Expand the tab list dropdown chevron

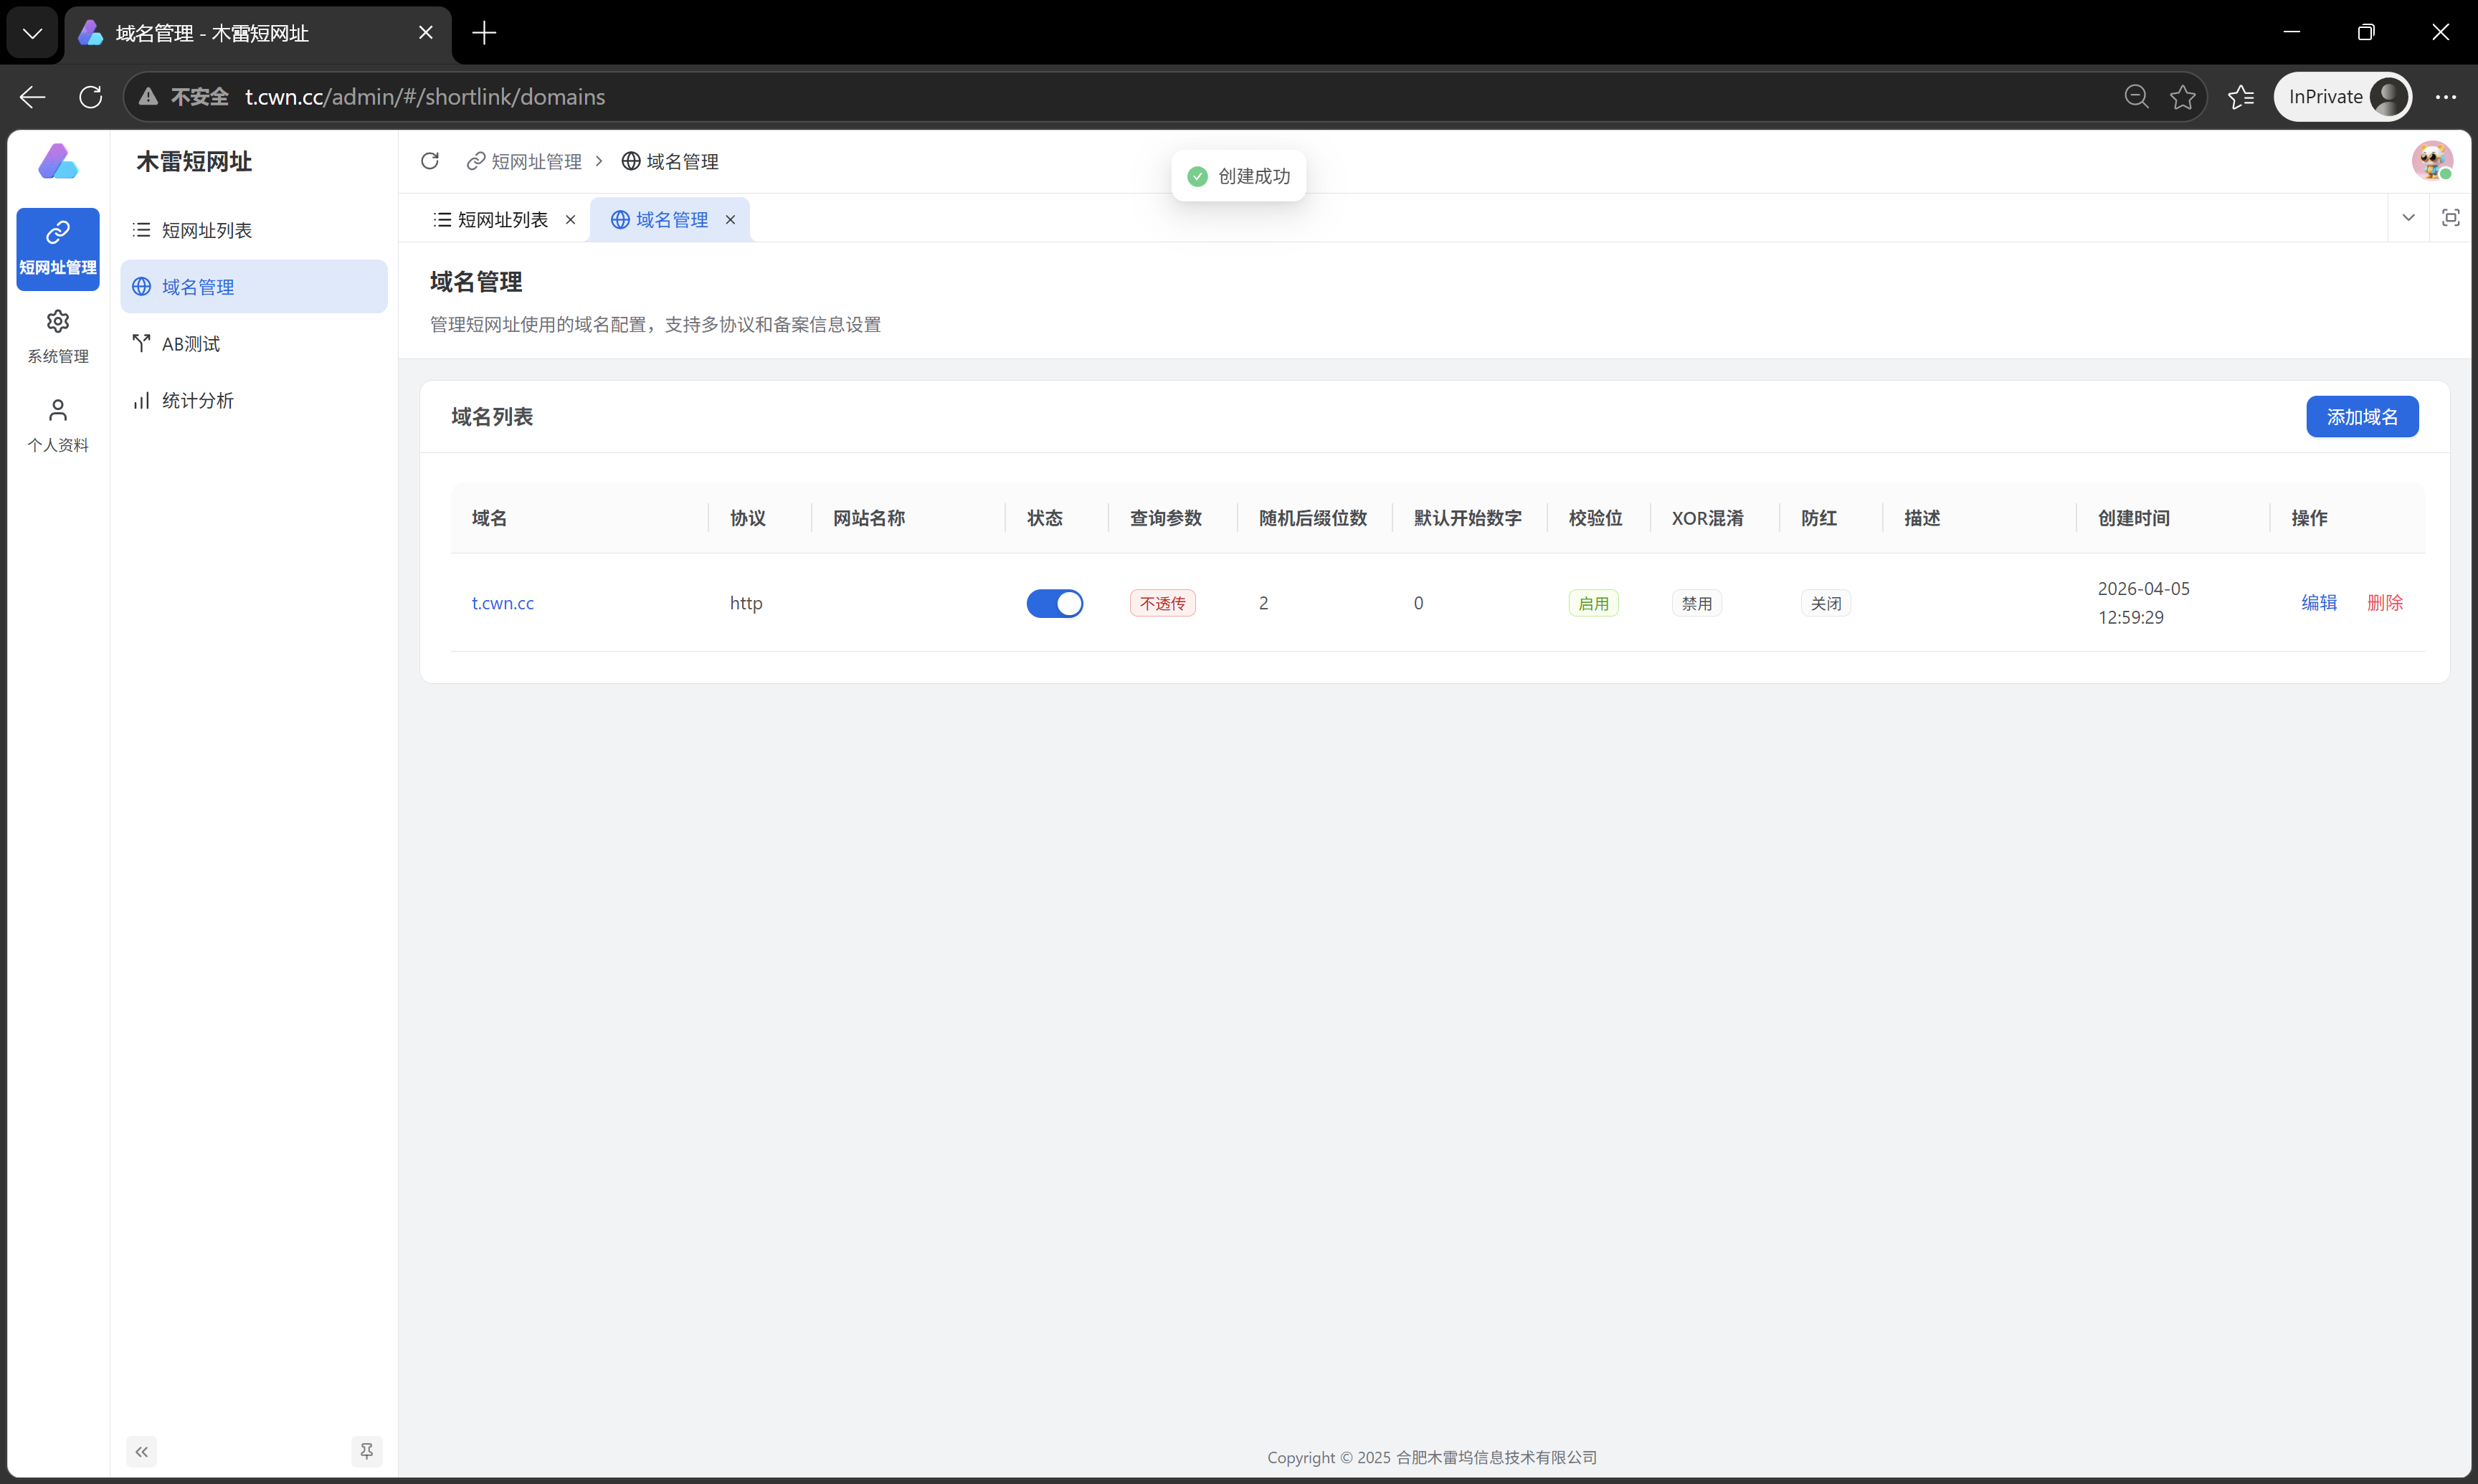click(x=2408, y=218)
